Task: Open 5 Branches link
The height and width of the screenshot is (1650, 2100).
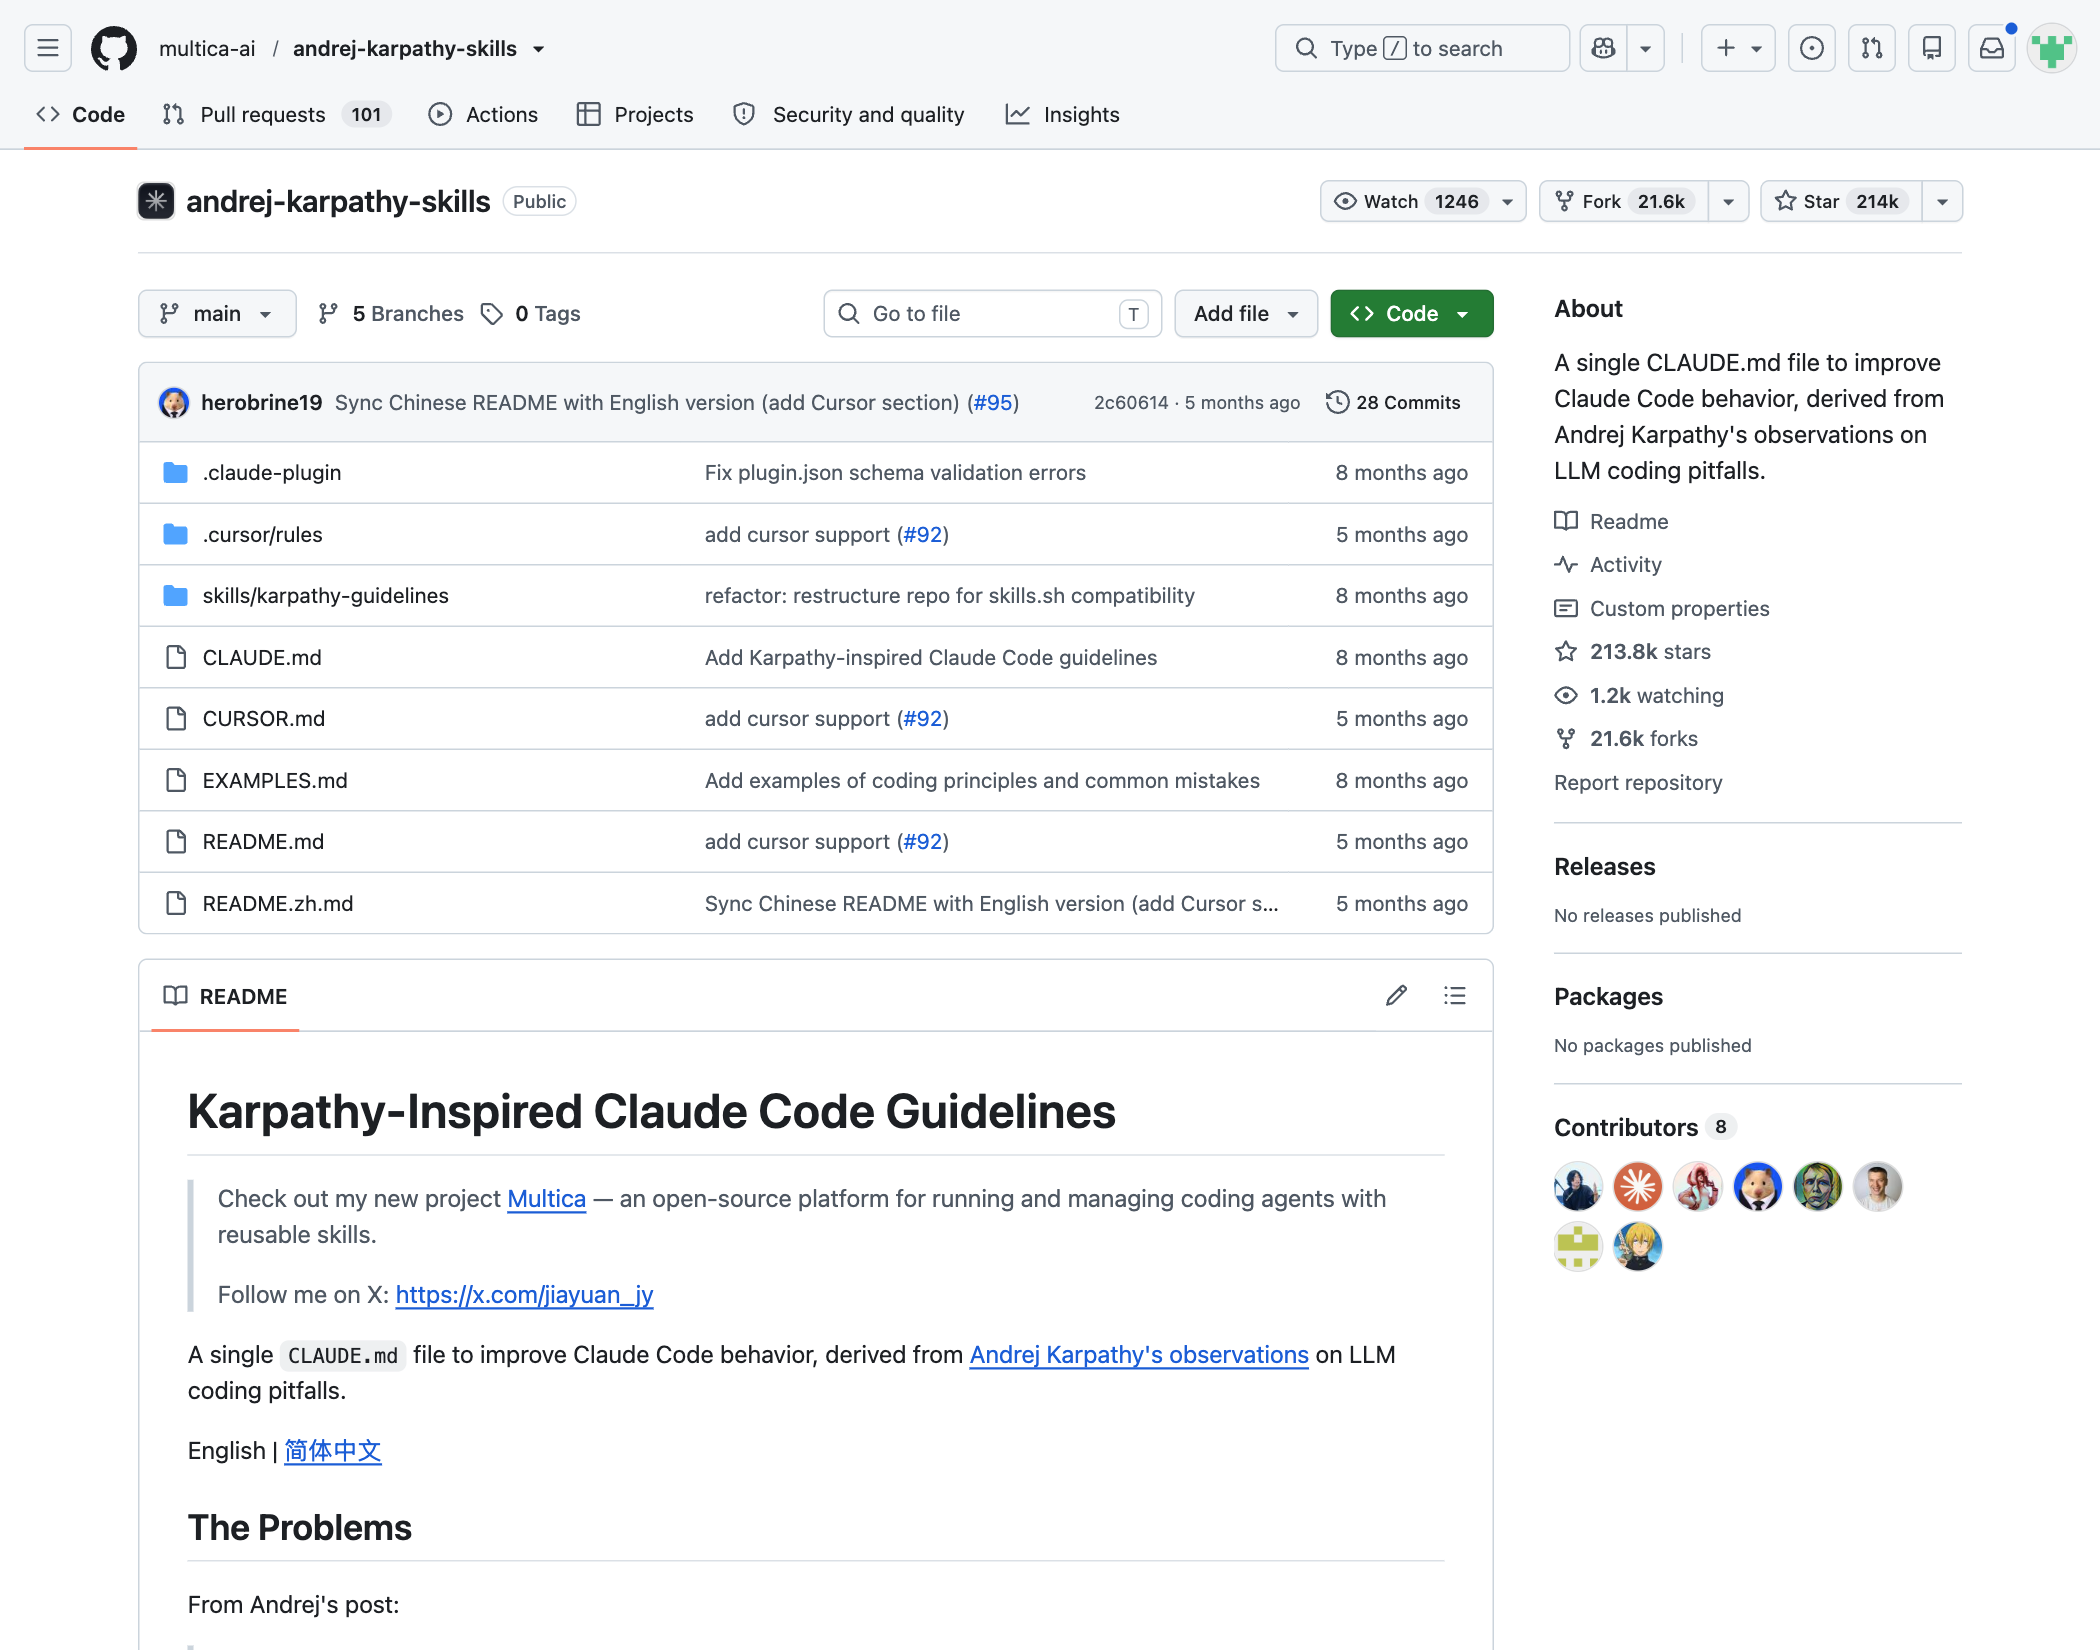Action: click(x=391, y=314)
